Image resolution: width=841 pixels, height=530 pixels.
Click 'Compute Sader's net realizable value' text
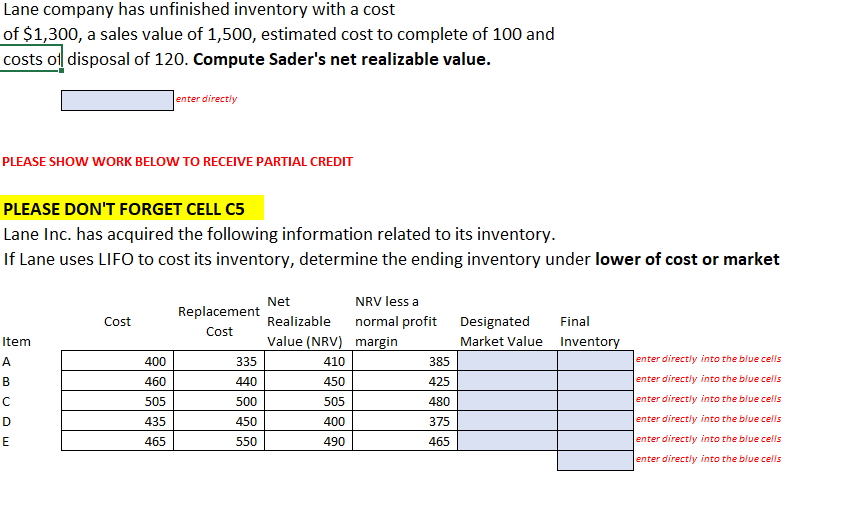(342, 59)
